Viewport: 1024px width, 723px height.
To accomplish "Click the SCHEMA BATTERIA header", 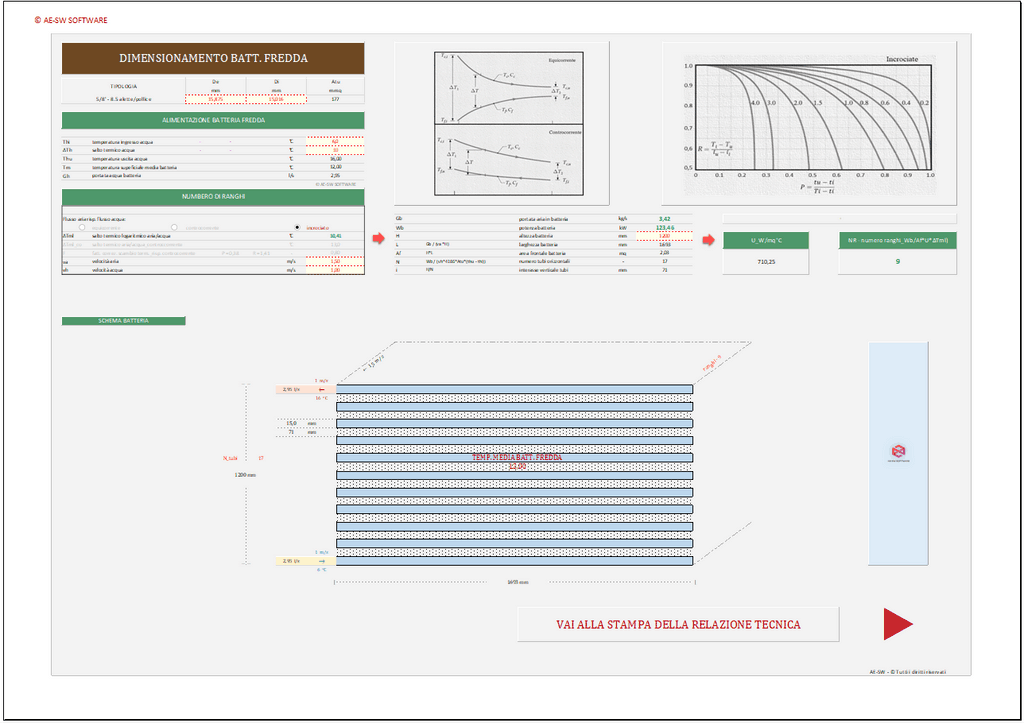I will coord(123,321).
